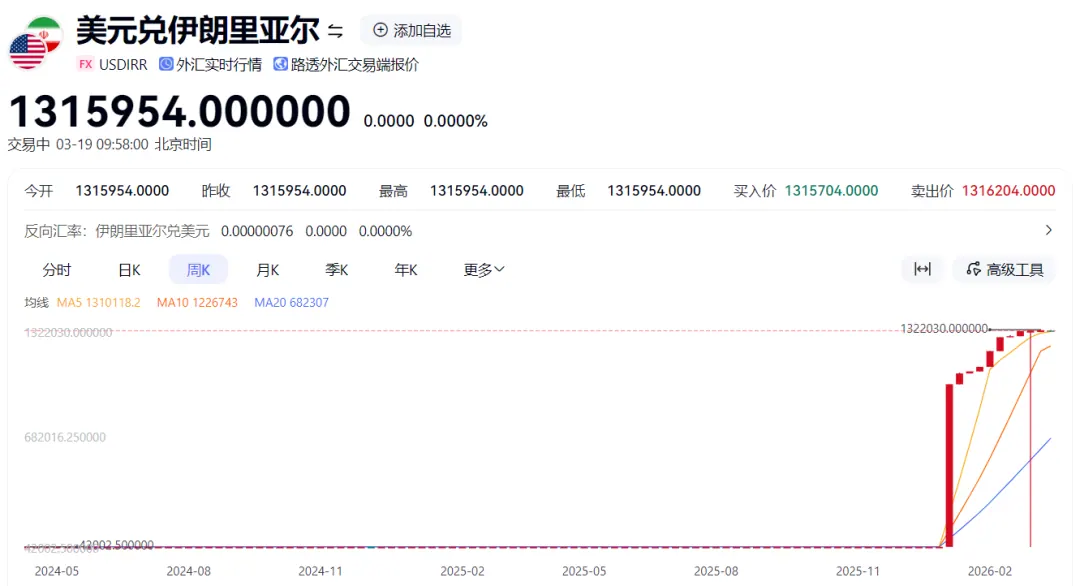Click the 今开 value 1315954.0000
1080x586 pixels.
(122, 191)
